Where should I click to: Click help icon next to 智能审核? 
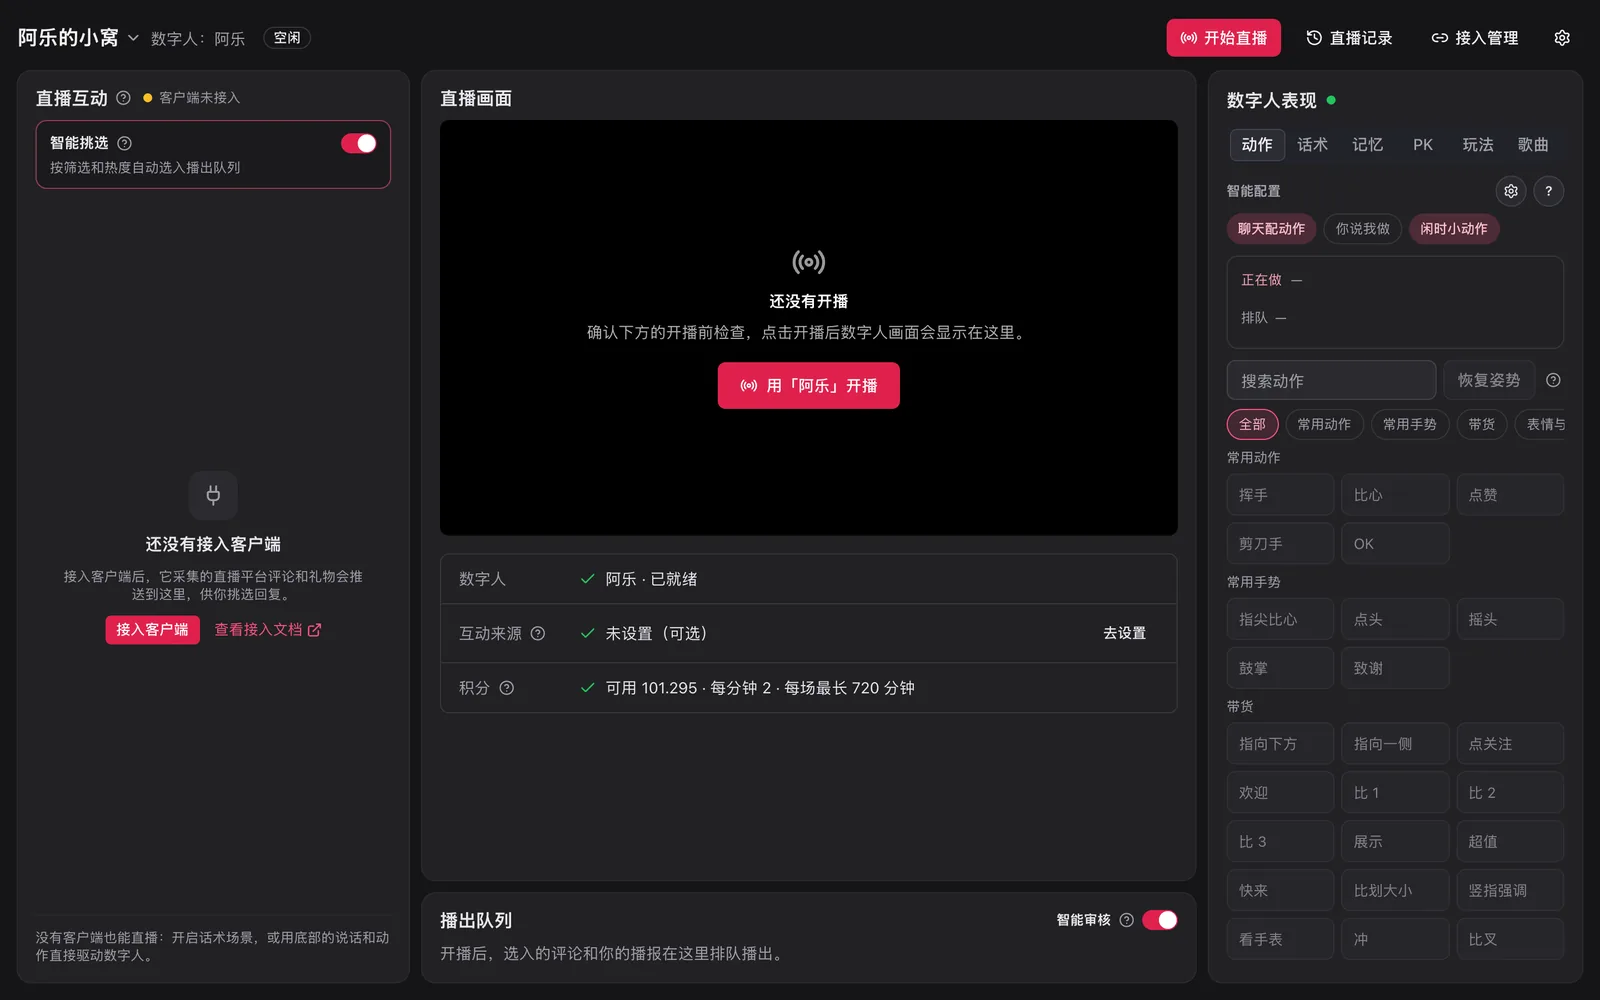pyautogui.click(x=1126, y=920)
